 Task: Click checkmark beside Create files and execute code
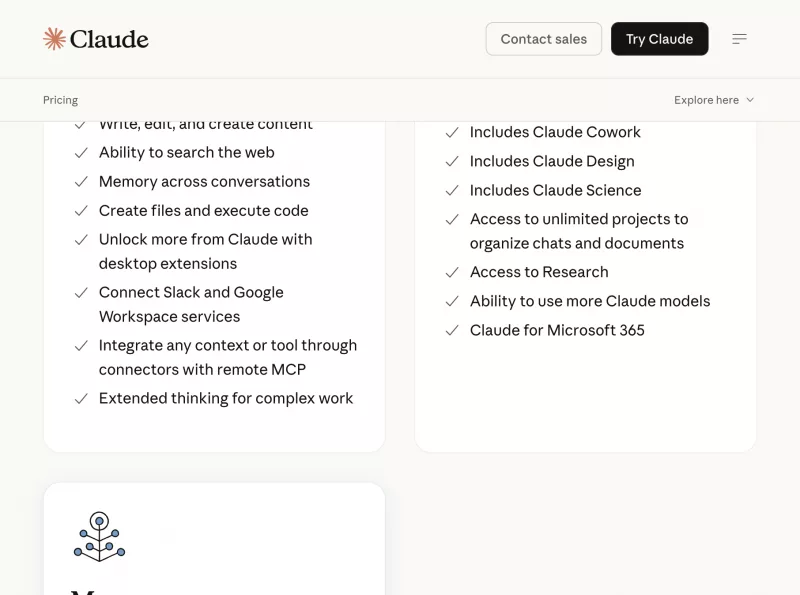(x=81, y=211)
